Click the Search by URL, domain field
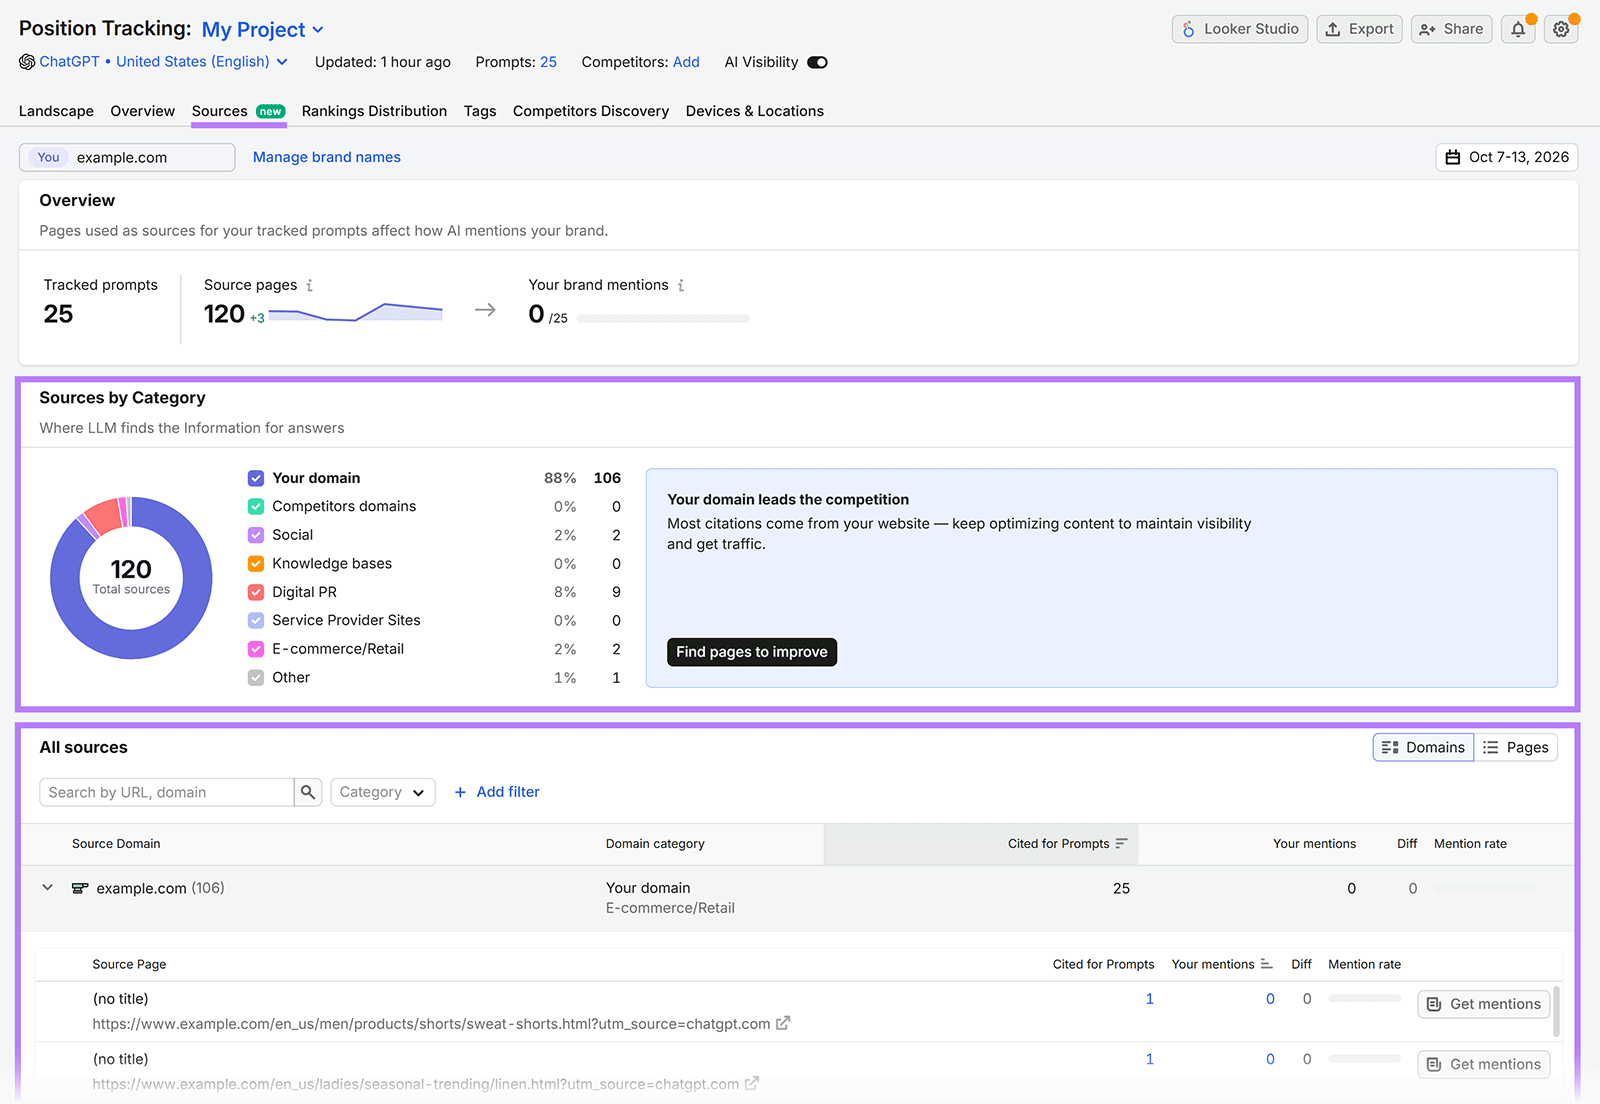The width and height of the screenshot is (1600, 1104). pyautogui.click(x=167, y=792)
